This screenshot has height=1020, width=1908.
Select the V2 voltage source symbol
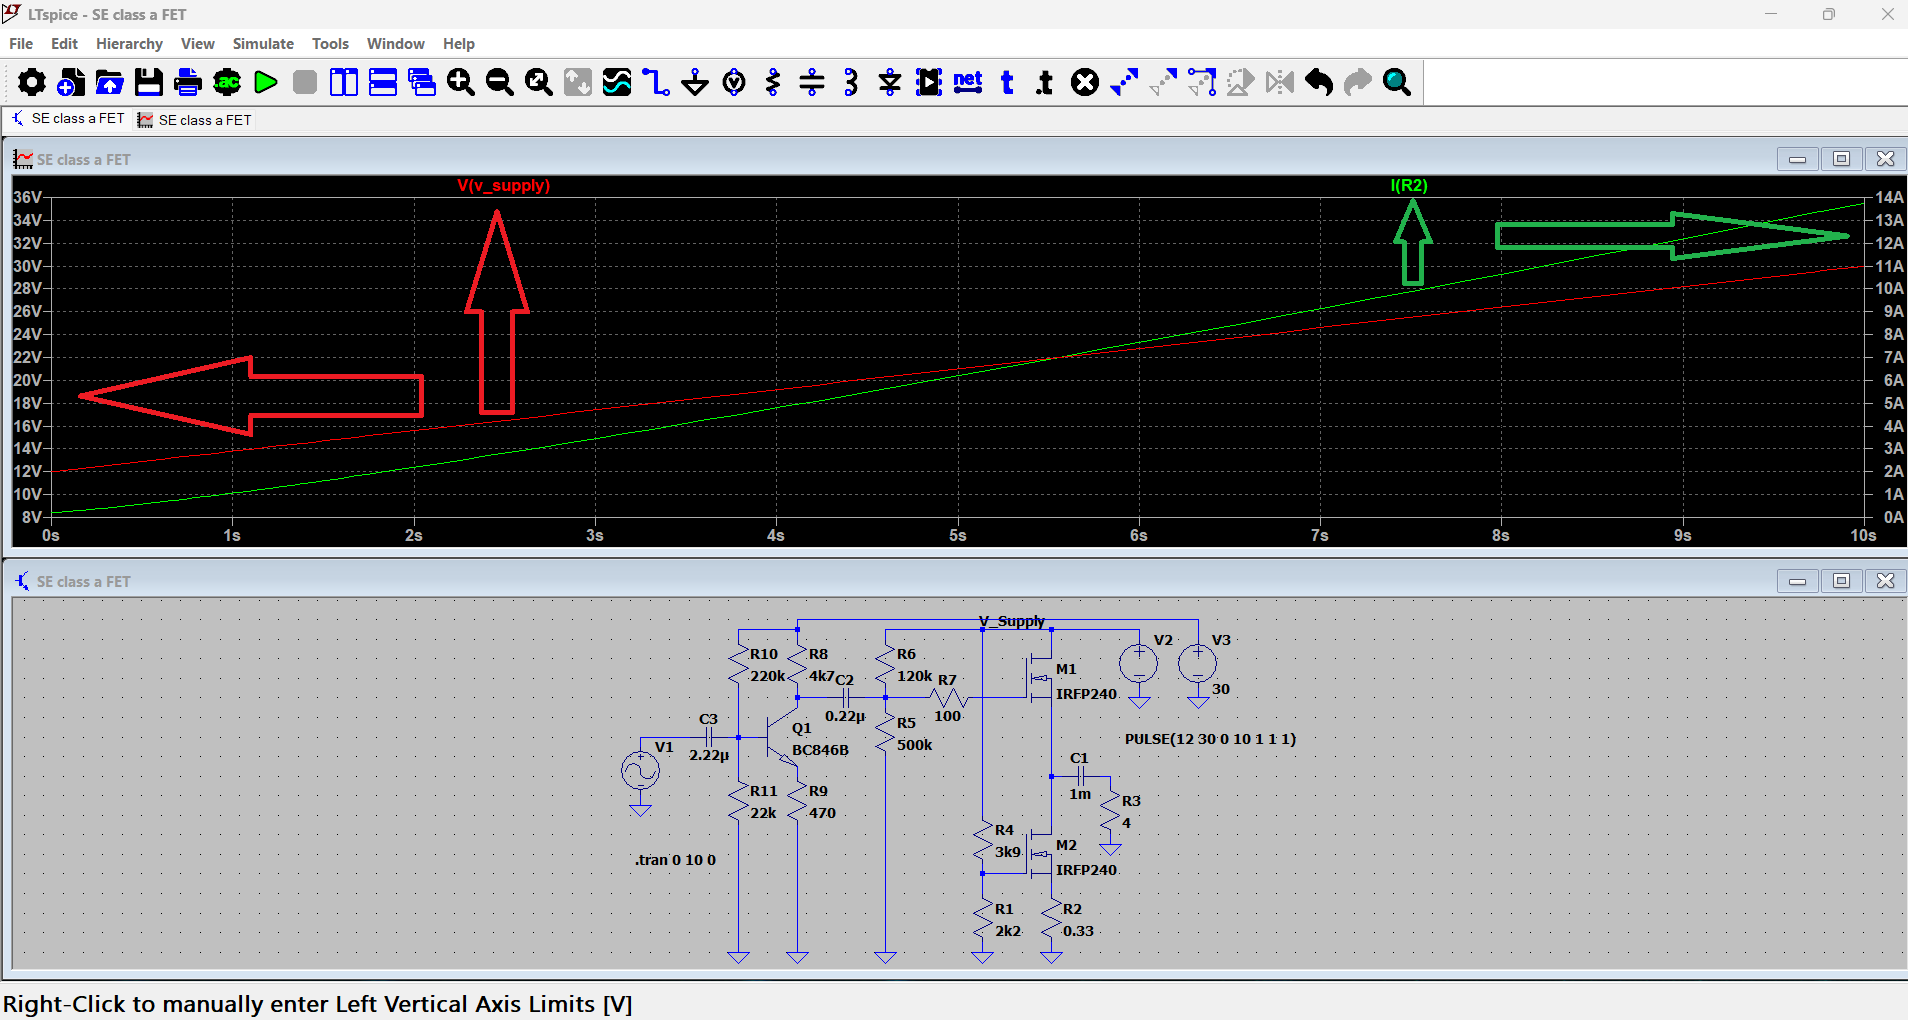click(x=1139, y=663)
